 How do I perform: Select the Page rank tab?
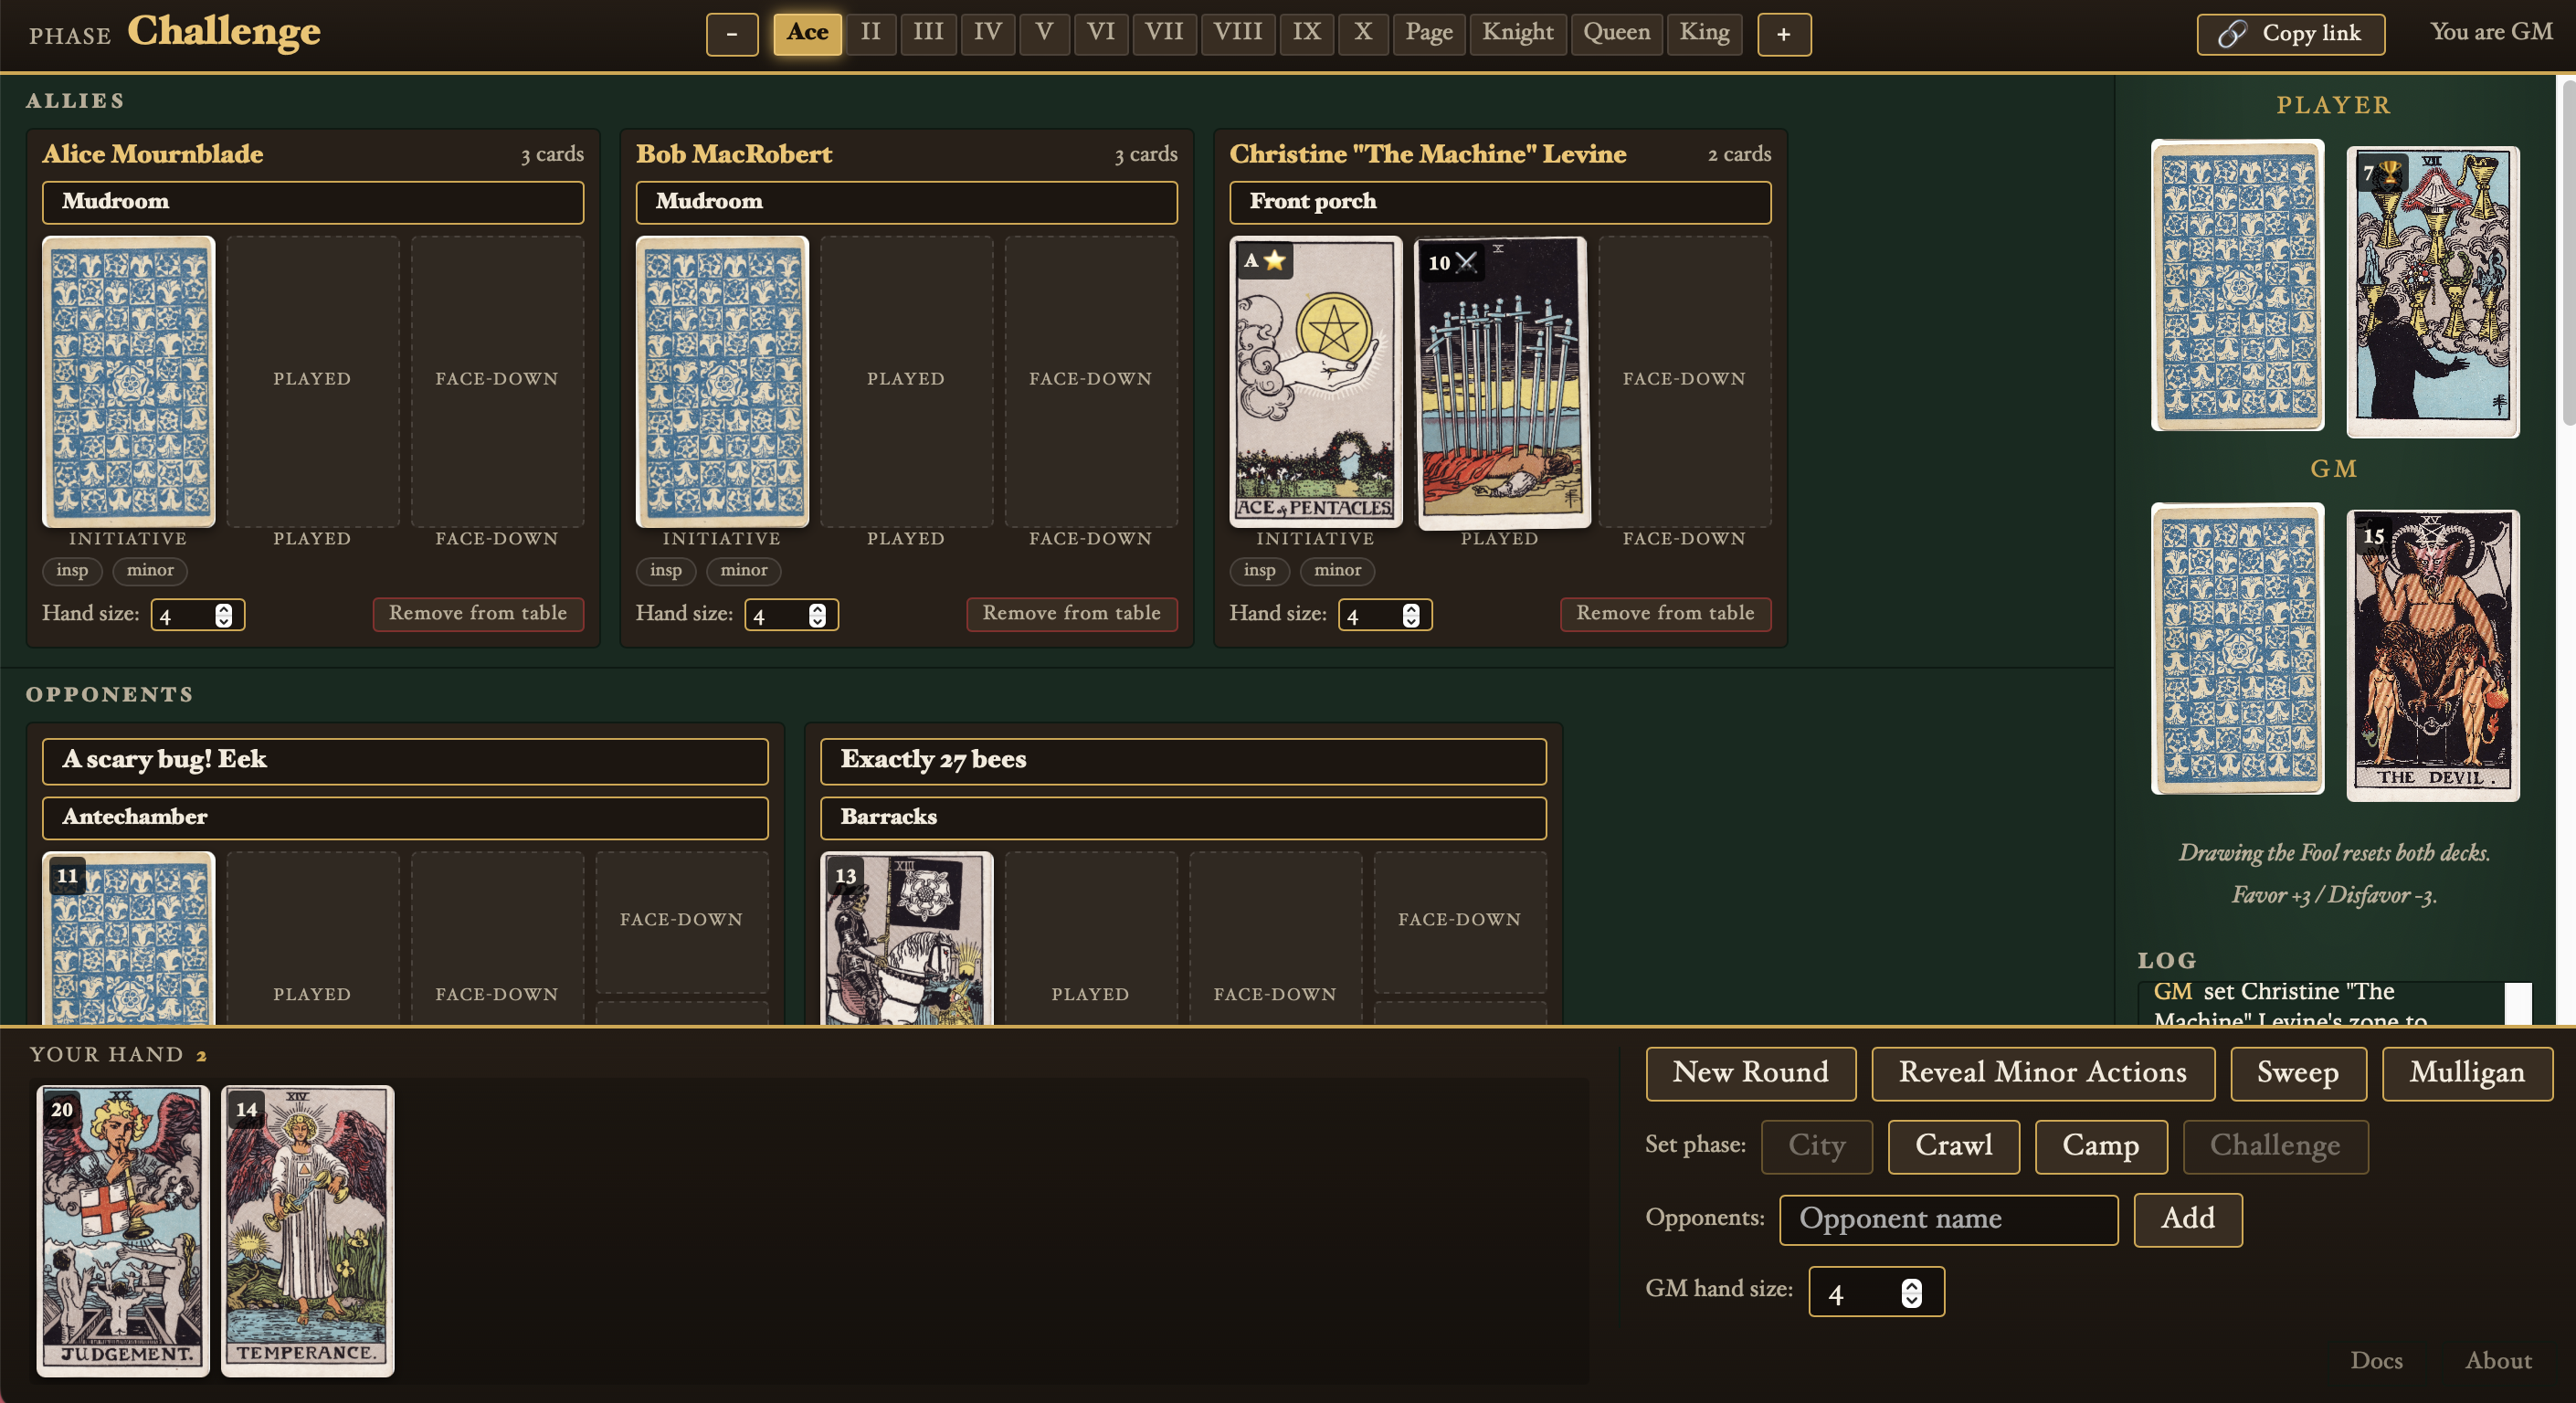coord(1428,32)
